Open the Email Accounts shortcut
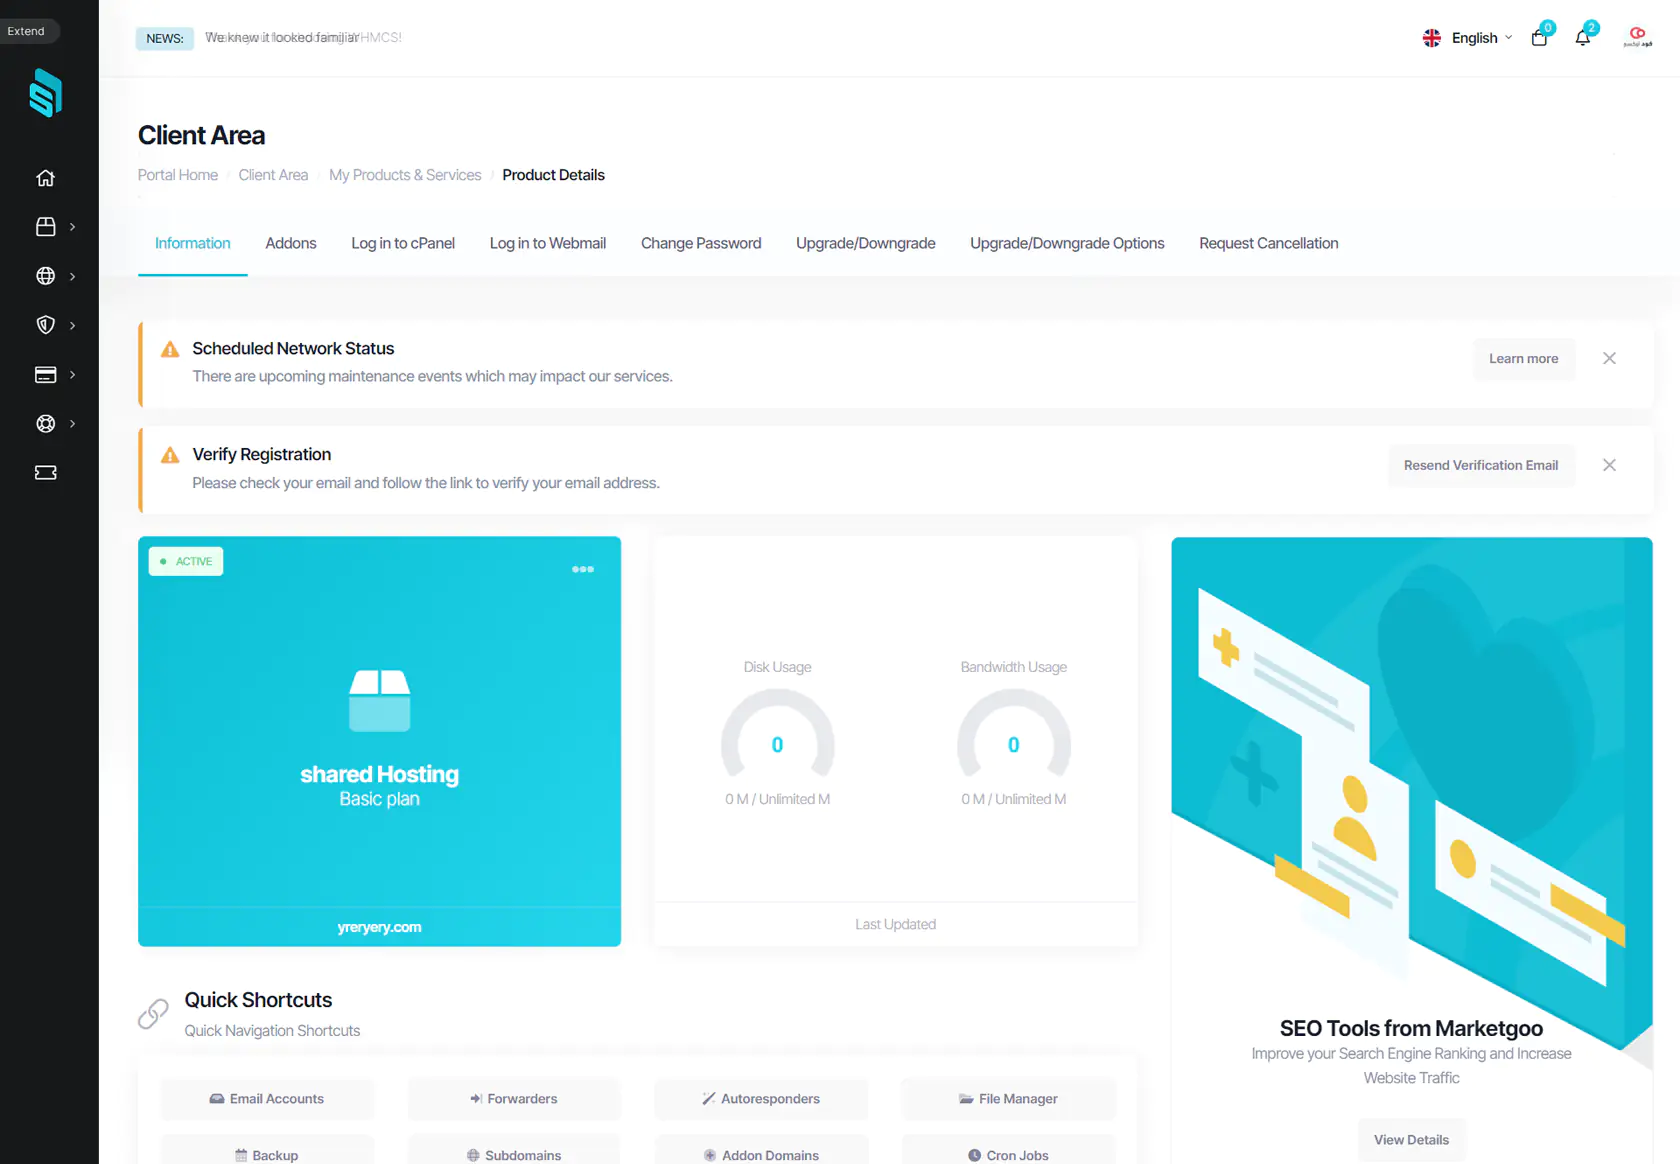 coord(267,1099)
